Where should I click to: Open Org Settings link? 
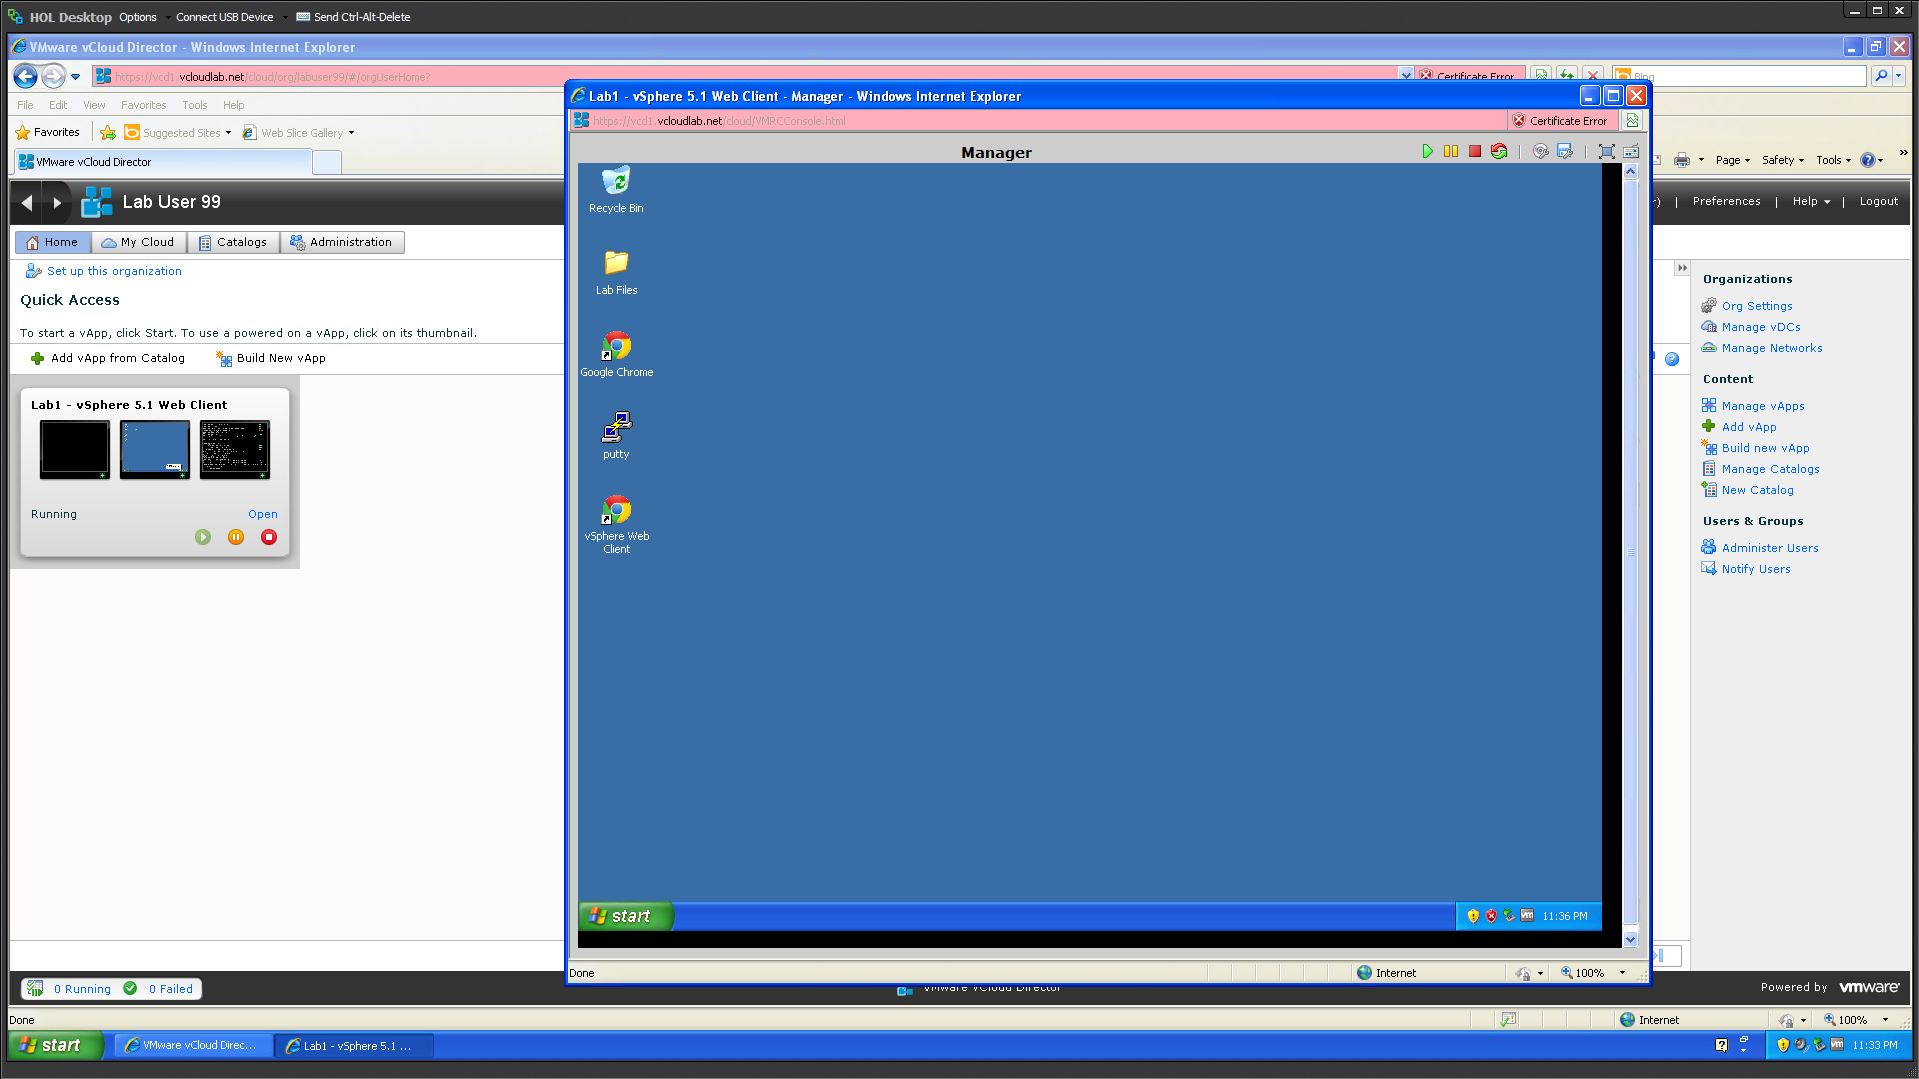[1757, 306]
